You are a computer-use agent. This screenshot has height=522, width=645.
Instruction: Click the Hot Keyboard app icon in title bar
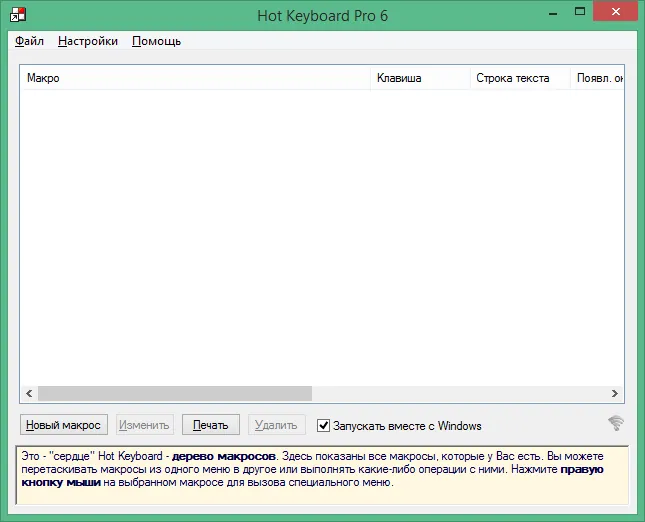click(18, 15)
